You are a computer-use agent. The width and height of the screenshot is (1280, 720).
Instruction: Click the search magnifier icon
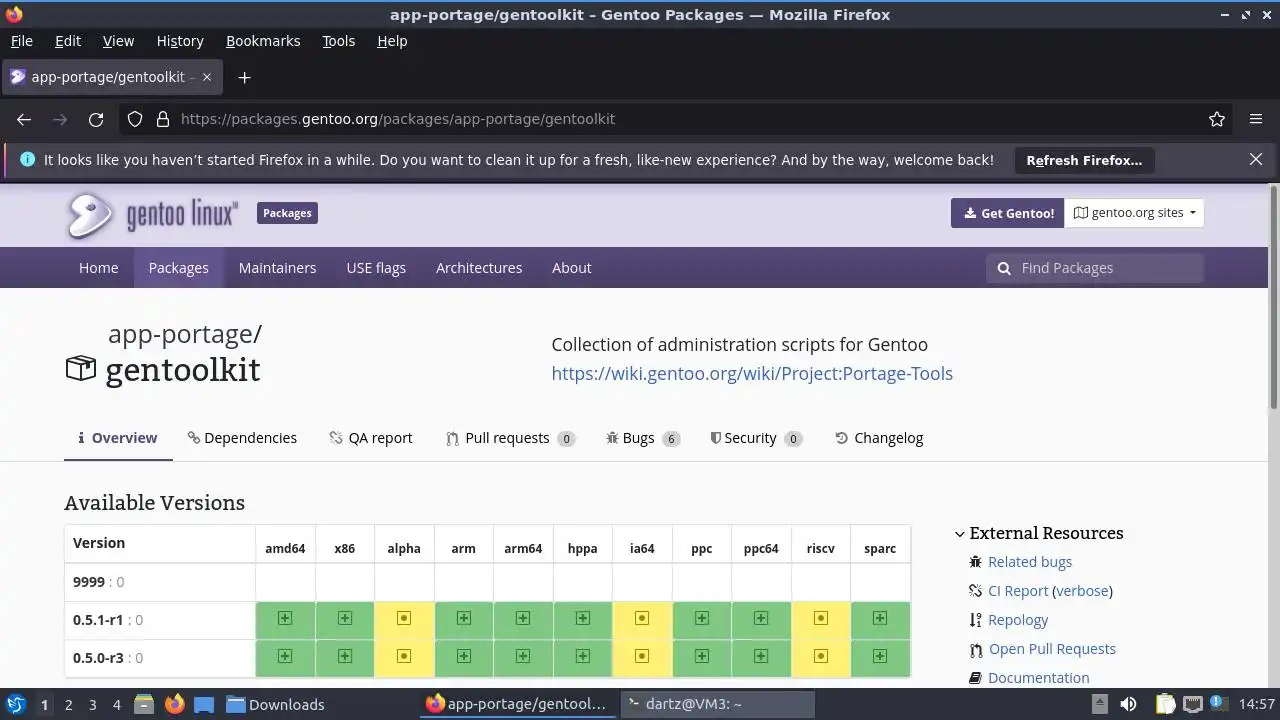point(1004,268)
